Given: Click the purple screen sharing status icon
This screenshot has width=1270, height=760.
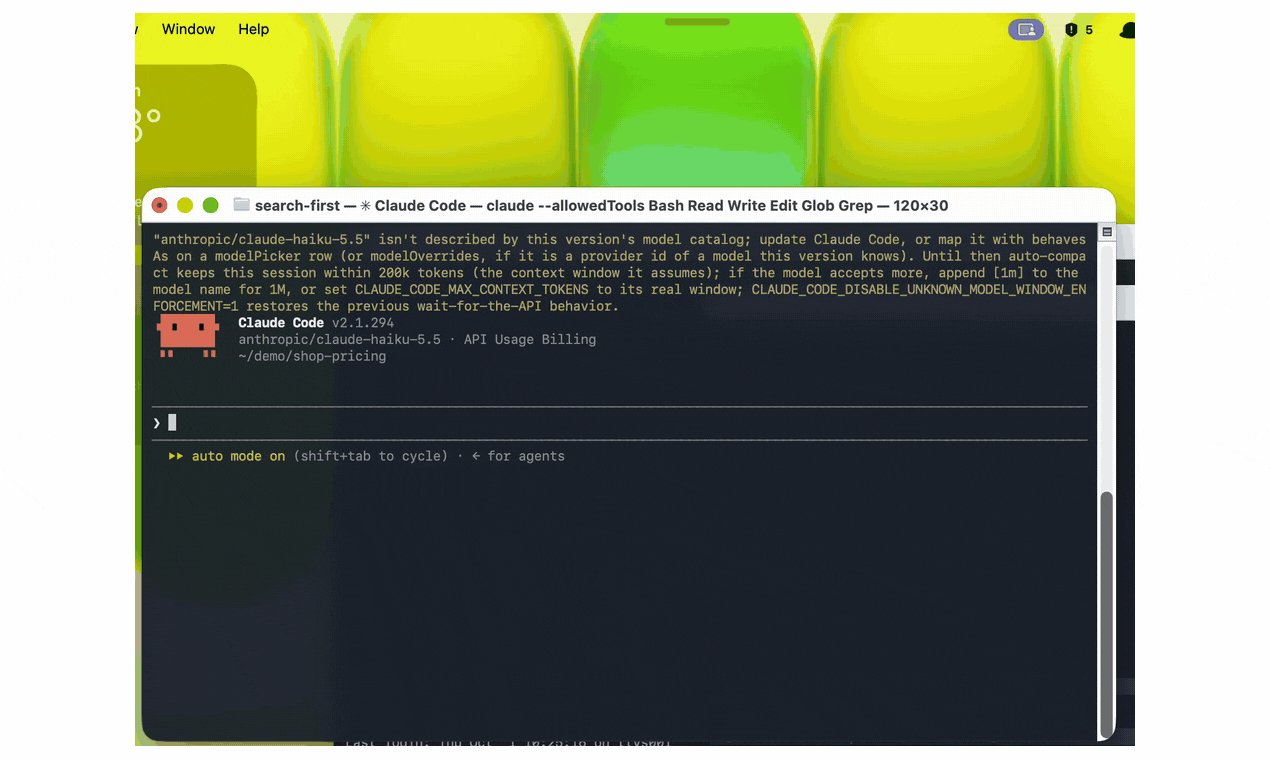Looking at the screenshot, I should [1026, 30].
